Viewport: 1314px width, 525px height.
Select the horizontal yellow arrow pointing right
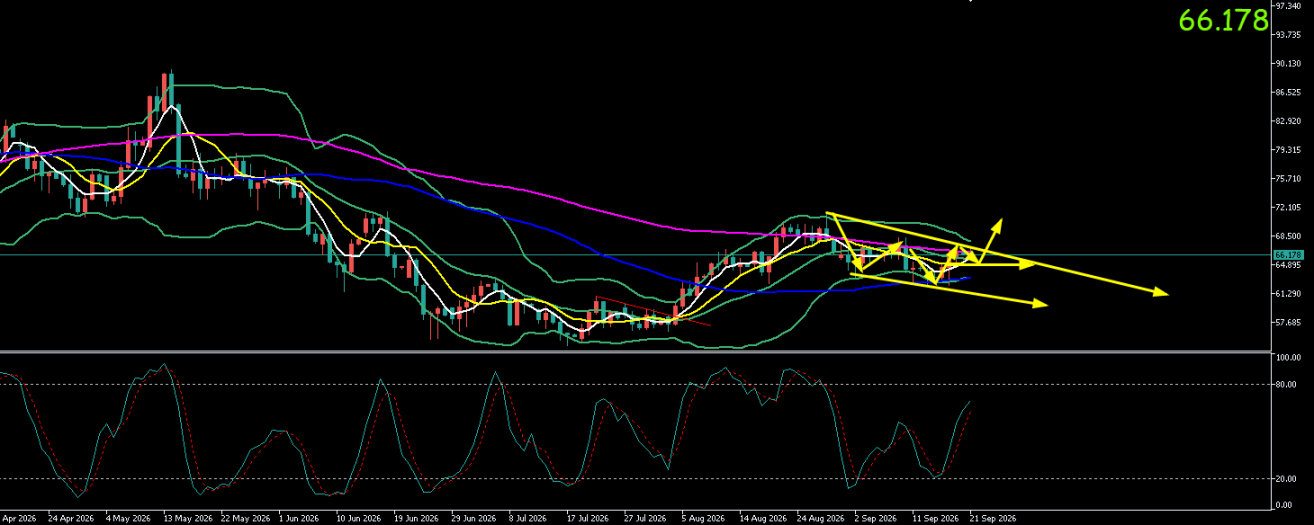[1027, 264]
